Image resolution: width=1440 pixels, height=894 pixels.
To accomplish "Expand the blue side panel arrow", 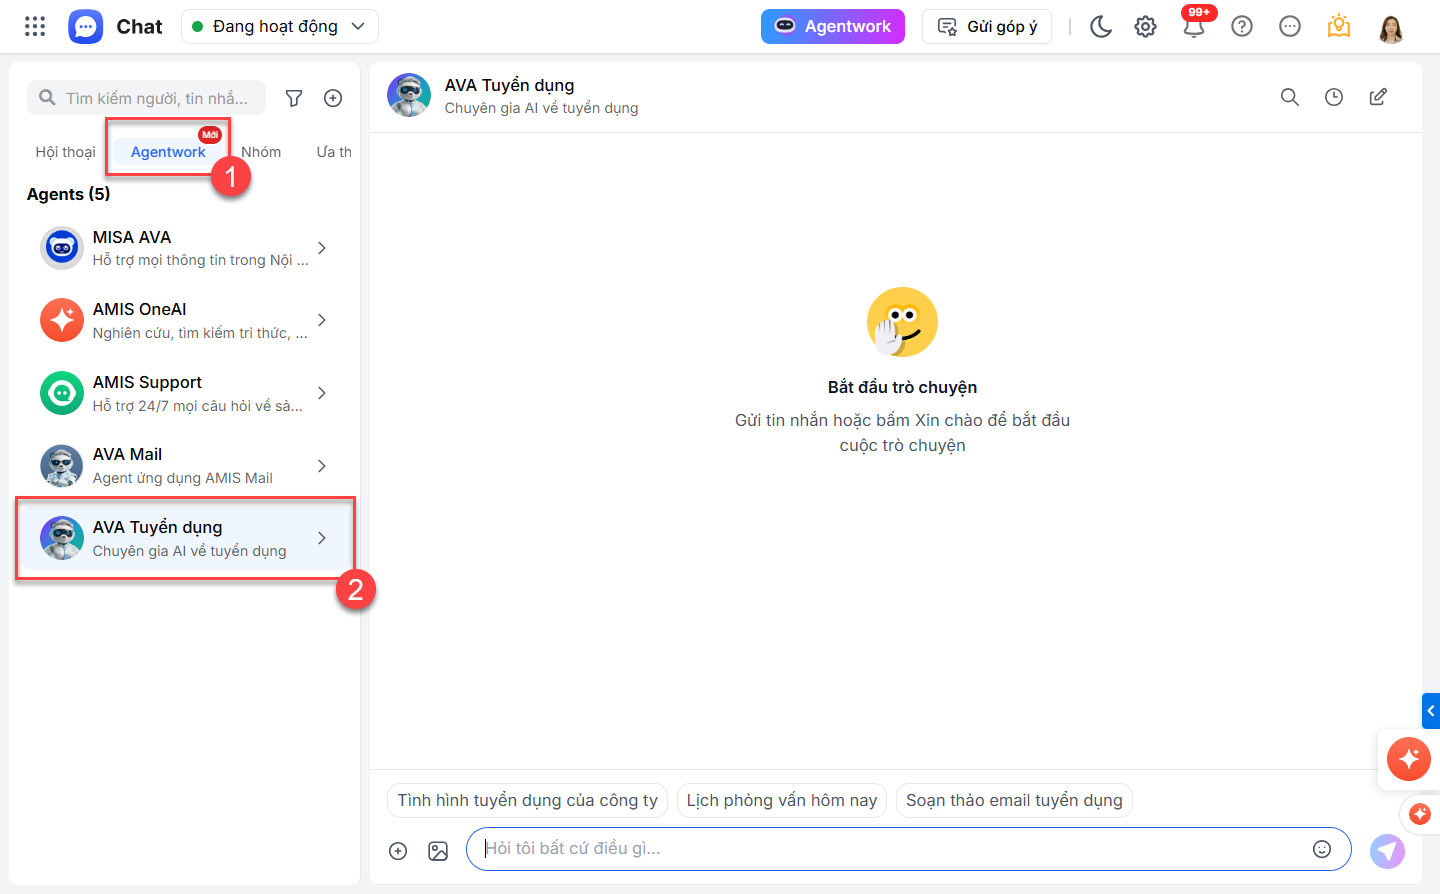I will tap(1431, 711).
